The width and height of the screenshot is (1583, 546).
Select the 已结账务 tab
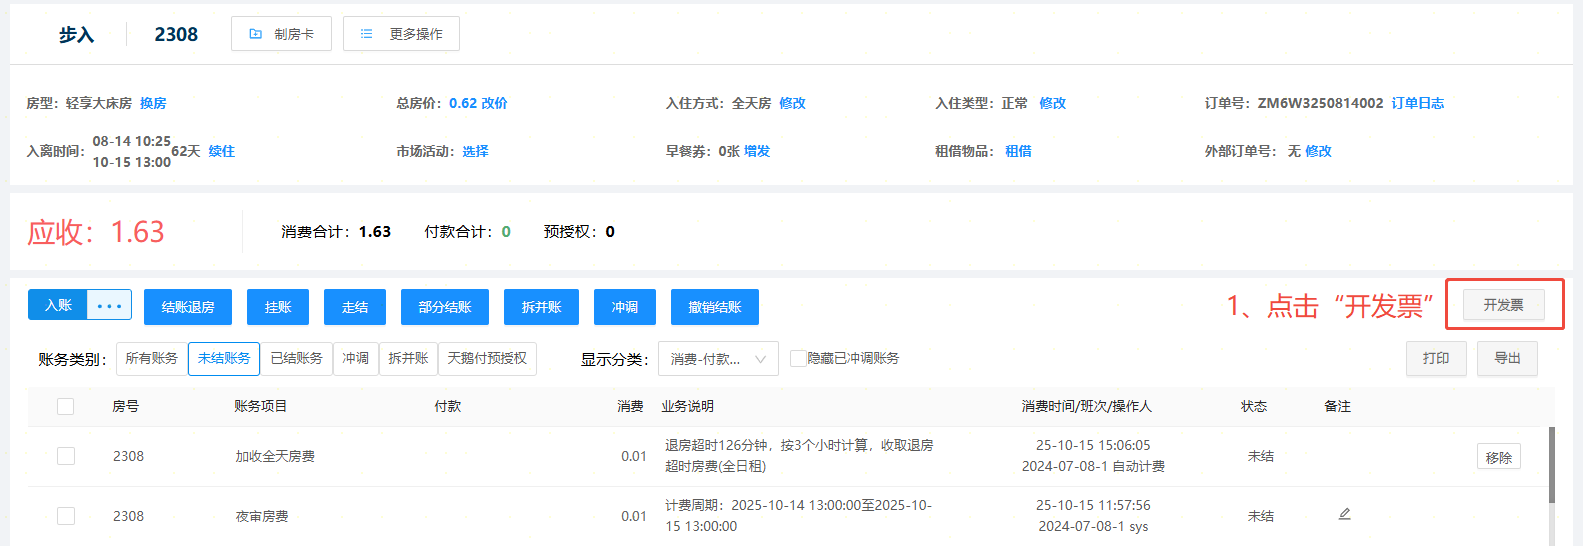pos(296,358)
